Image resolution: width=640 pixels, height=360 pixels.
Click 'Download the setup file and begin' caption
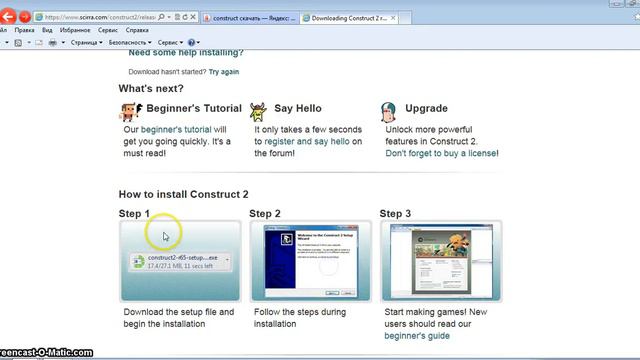[179, 318]
